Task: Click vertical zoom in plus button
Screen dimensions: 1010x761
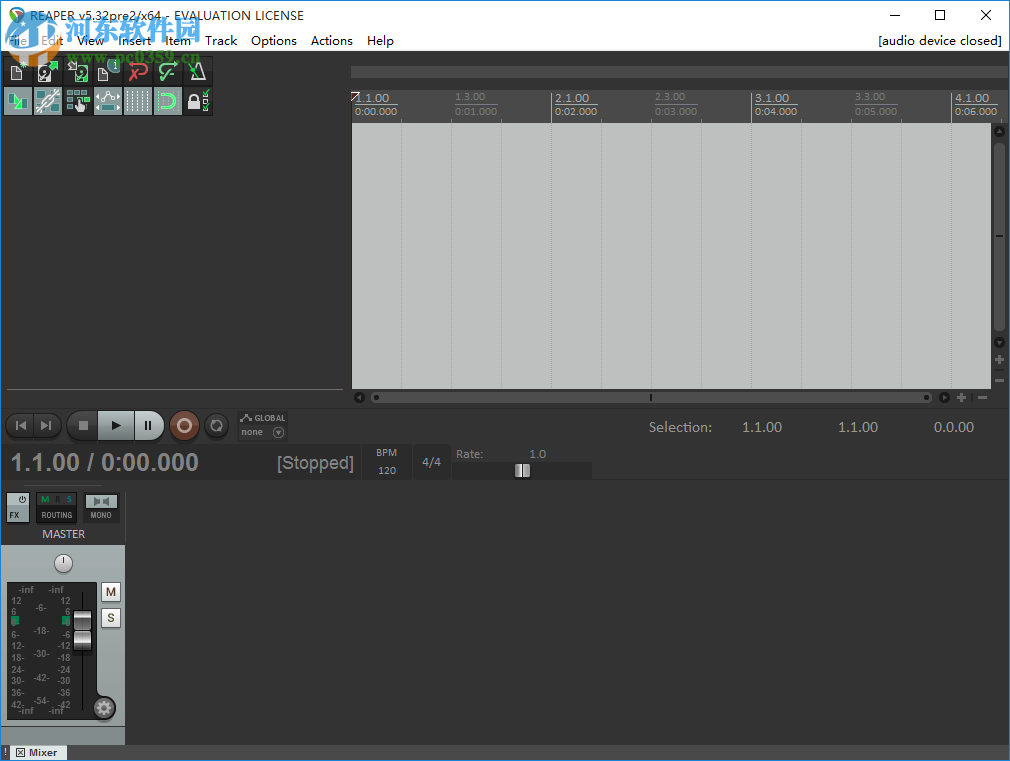Action: coord(1000,360)
